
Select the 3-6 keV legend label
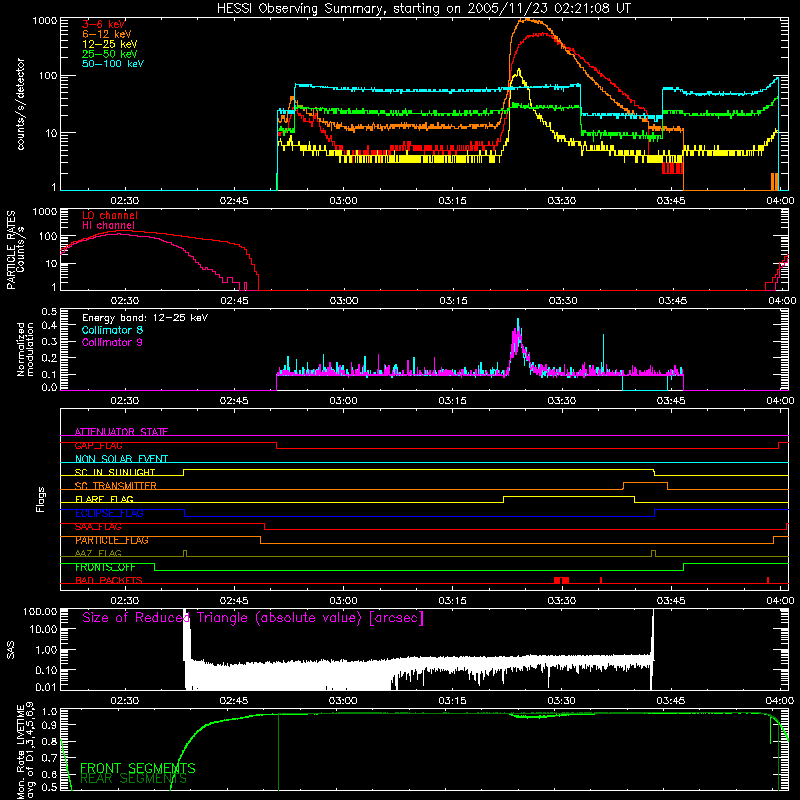pyautogui.click(x=104, y=24)
